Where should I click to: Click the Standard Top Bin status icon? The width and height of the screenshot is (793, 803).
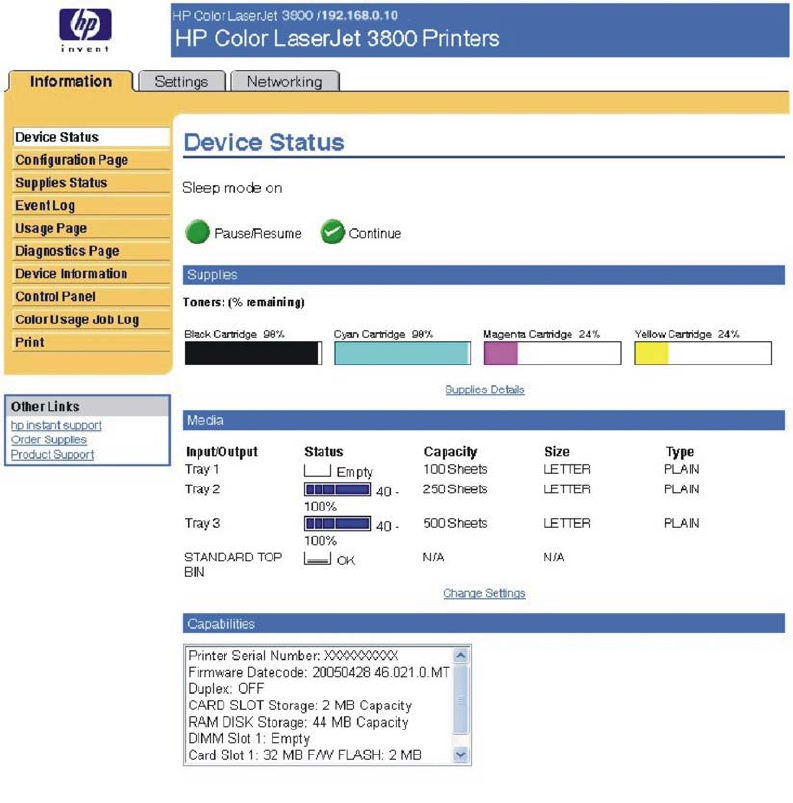[317, 558]
